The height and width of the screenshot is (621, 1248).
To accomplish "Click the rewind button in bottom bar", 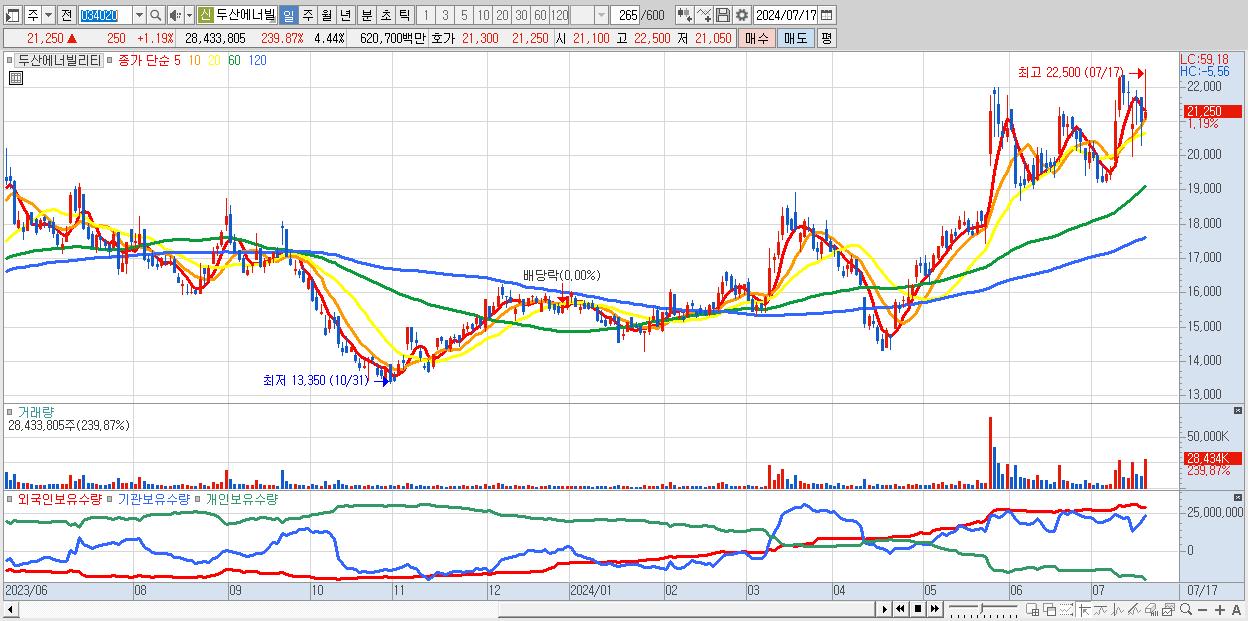I will [900, 609].
